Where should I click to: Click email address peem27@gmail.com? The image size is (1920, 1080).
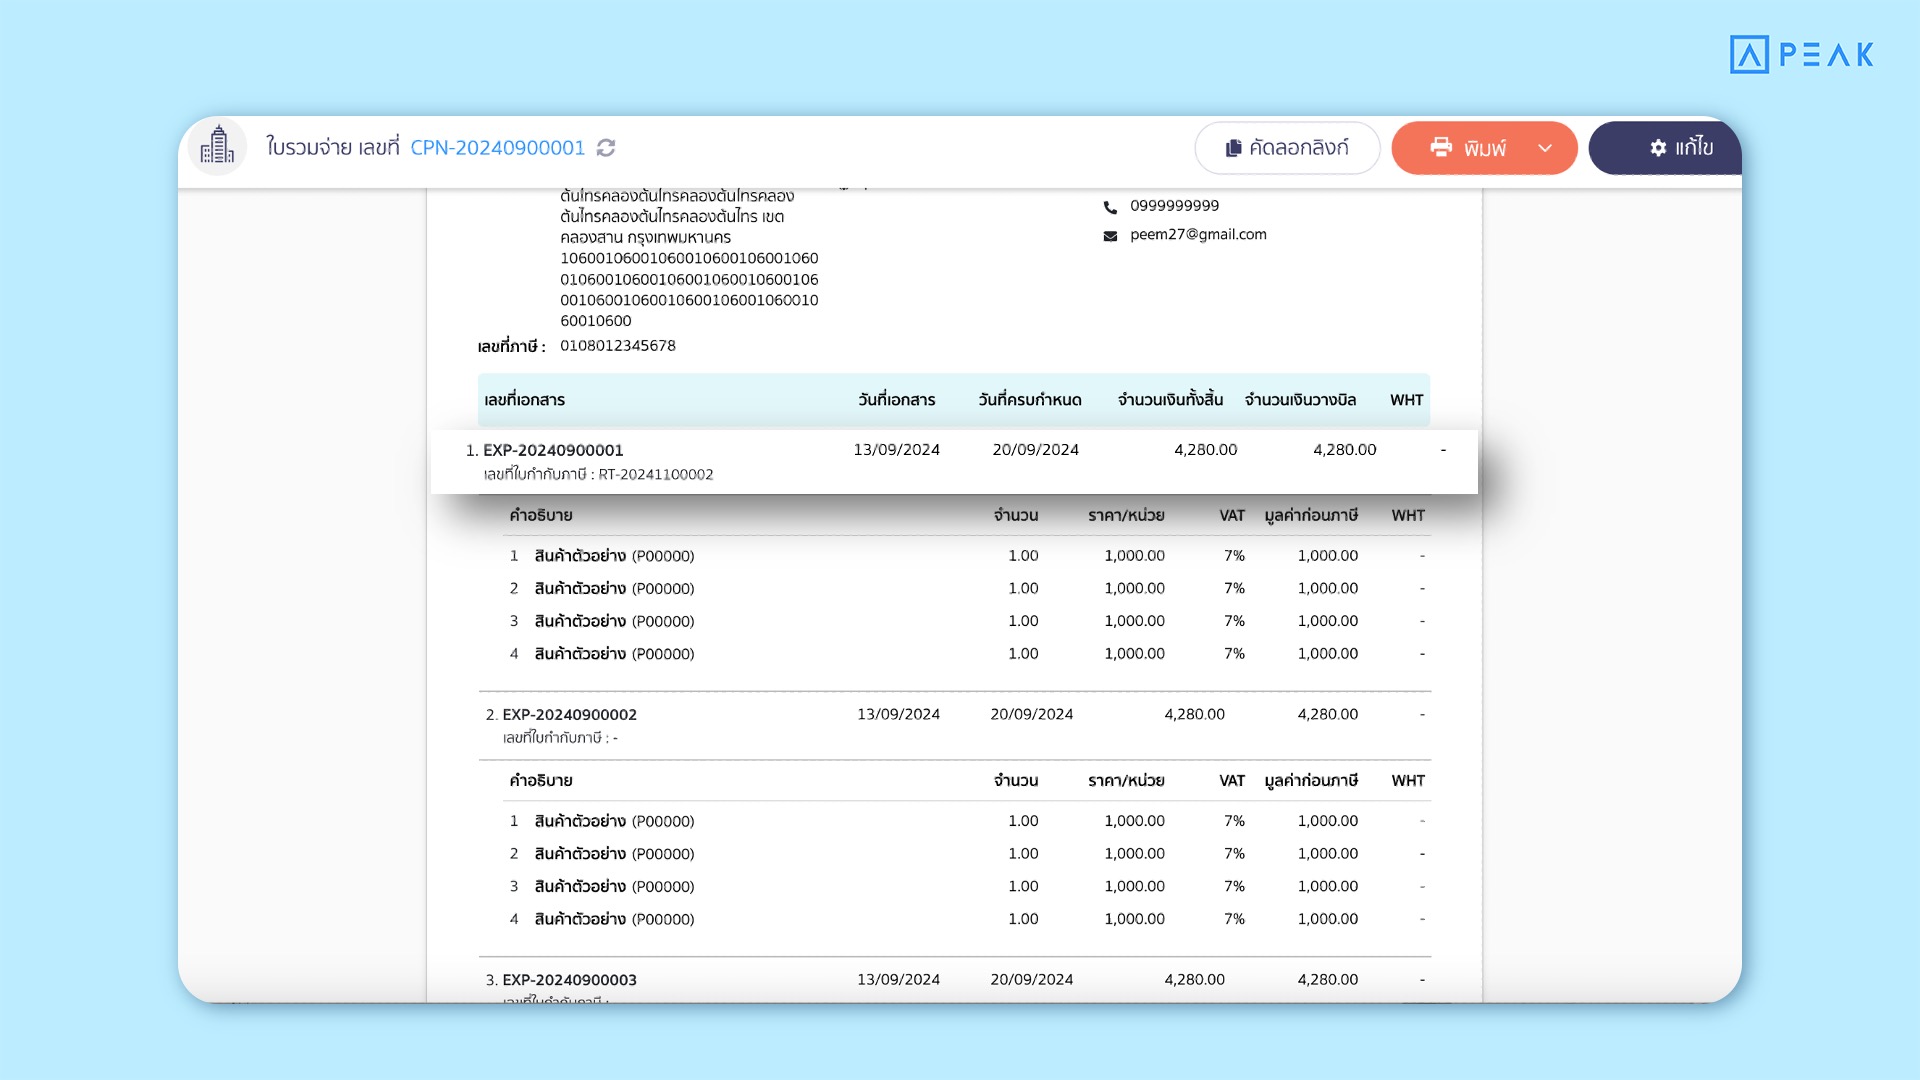point(1198,235)
